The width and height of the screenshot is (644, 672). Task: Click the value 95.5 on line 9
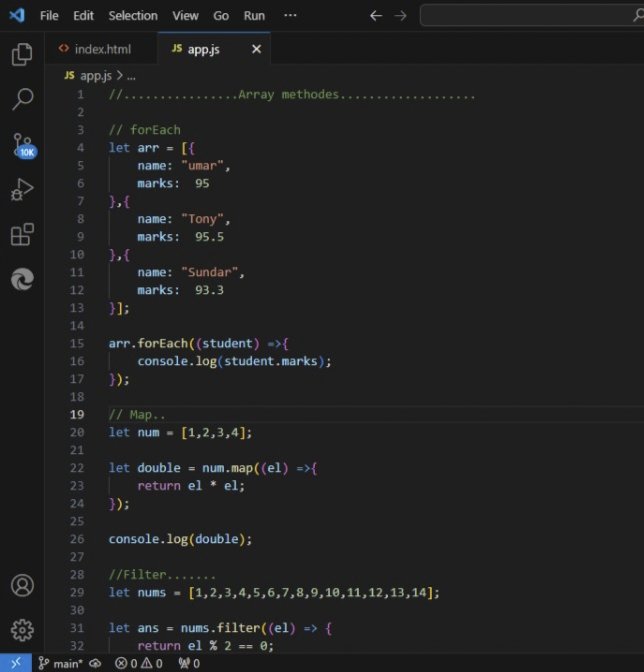[x=209, y=237]
